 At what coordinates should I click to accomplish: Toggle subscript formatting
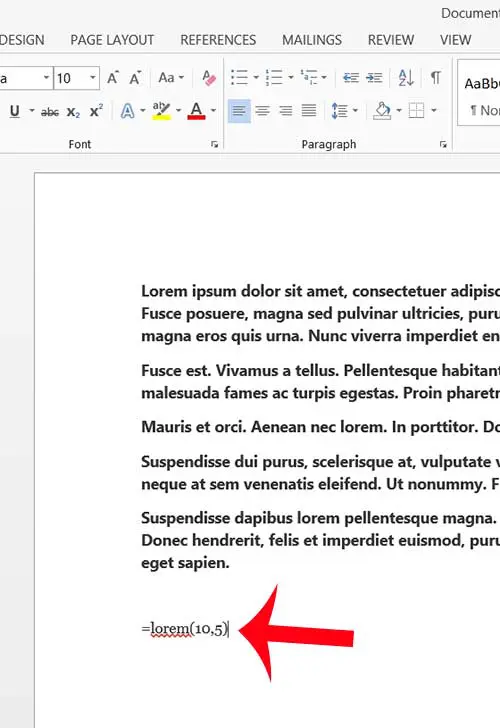[x=73, y=112]
